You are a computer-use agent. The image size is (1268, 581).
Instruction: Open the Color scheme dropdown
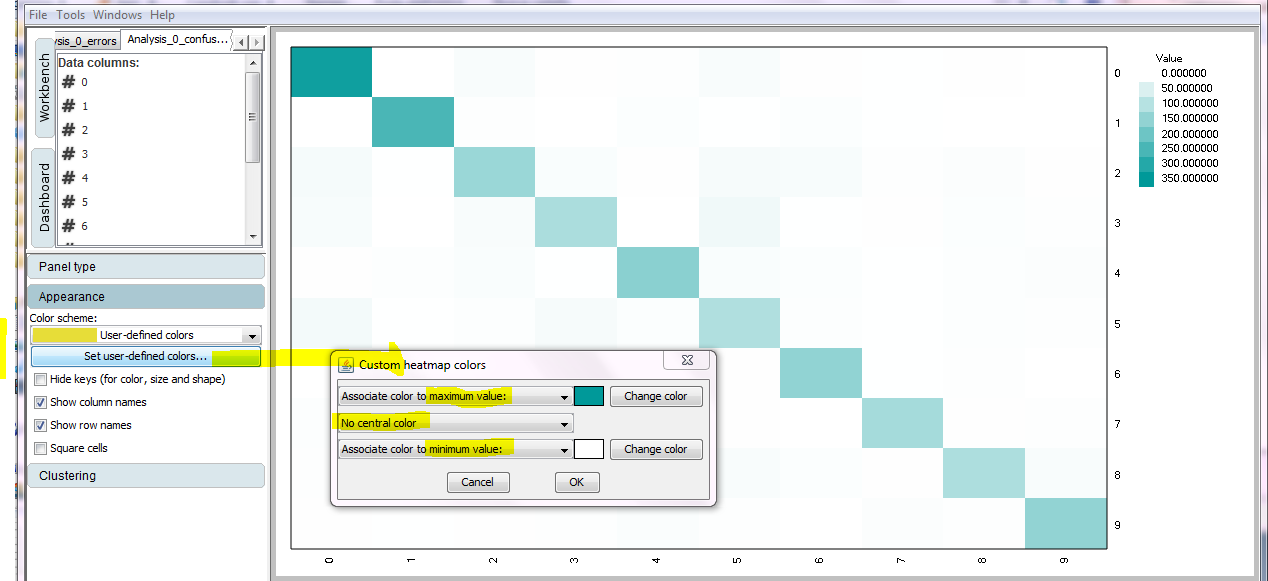pos(252,336)
